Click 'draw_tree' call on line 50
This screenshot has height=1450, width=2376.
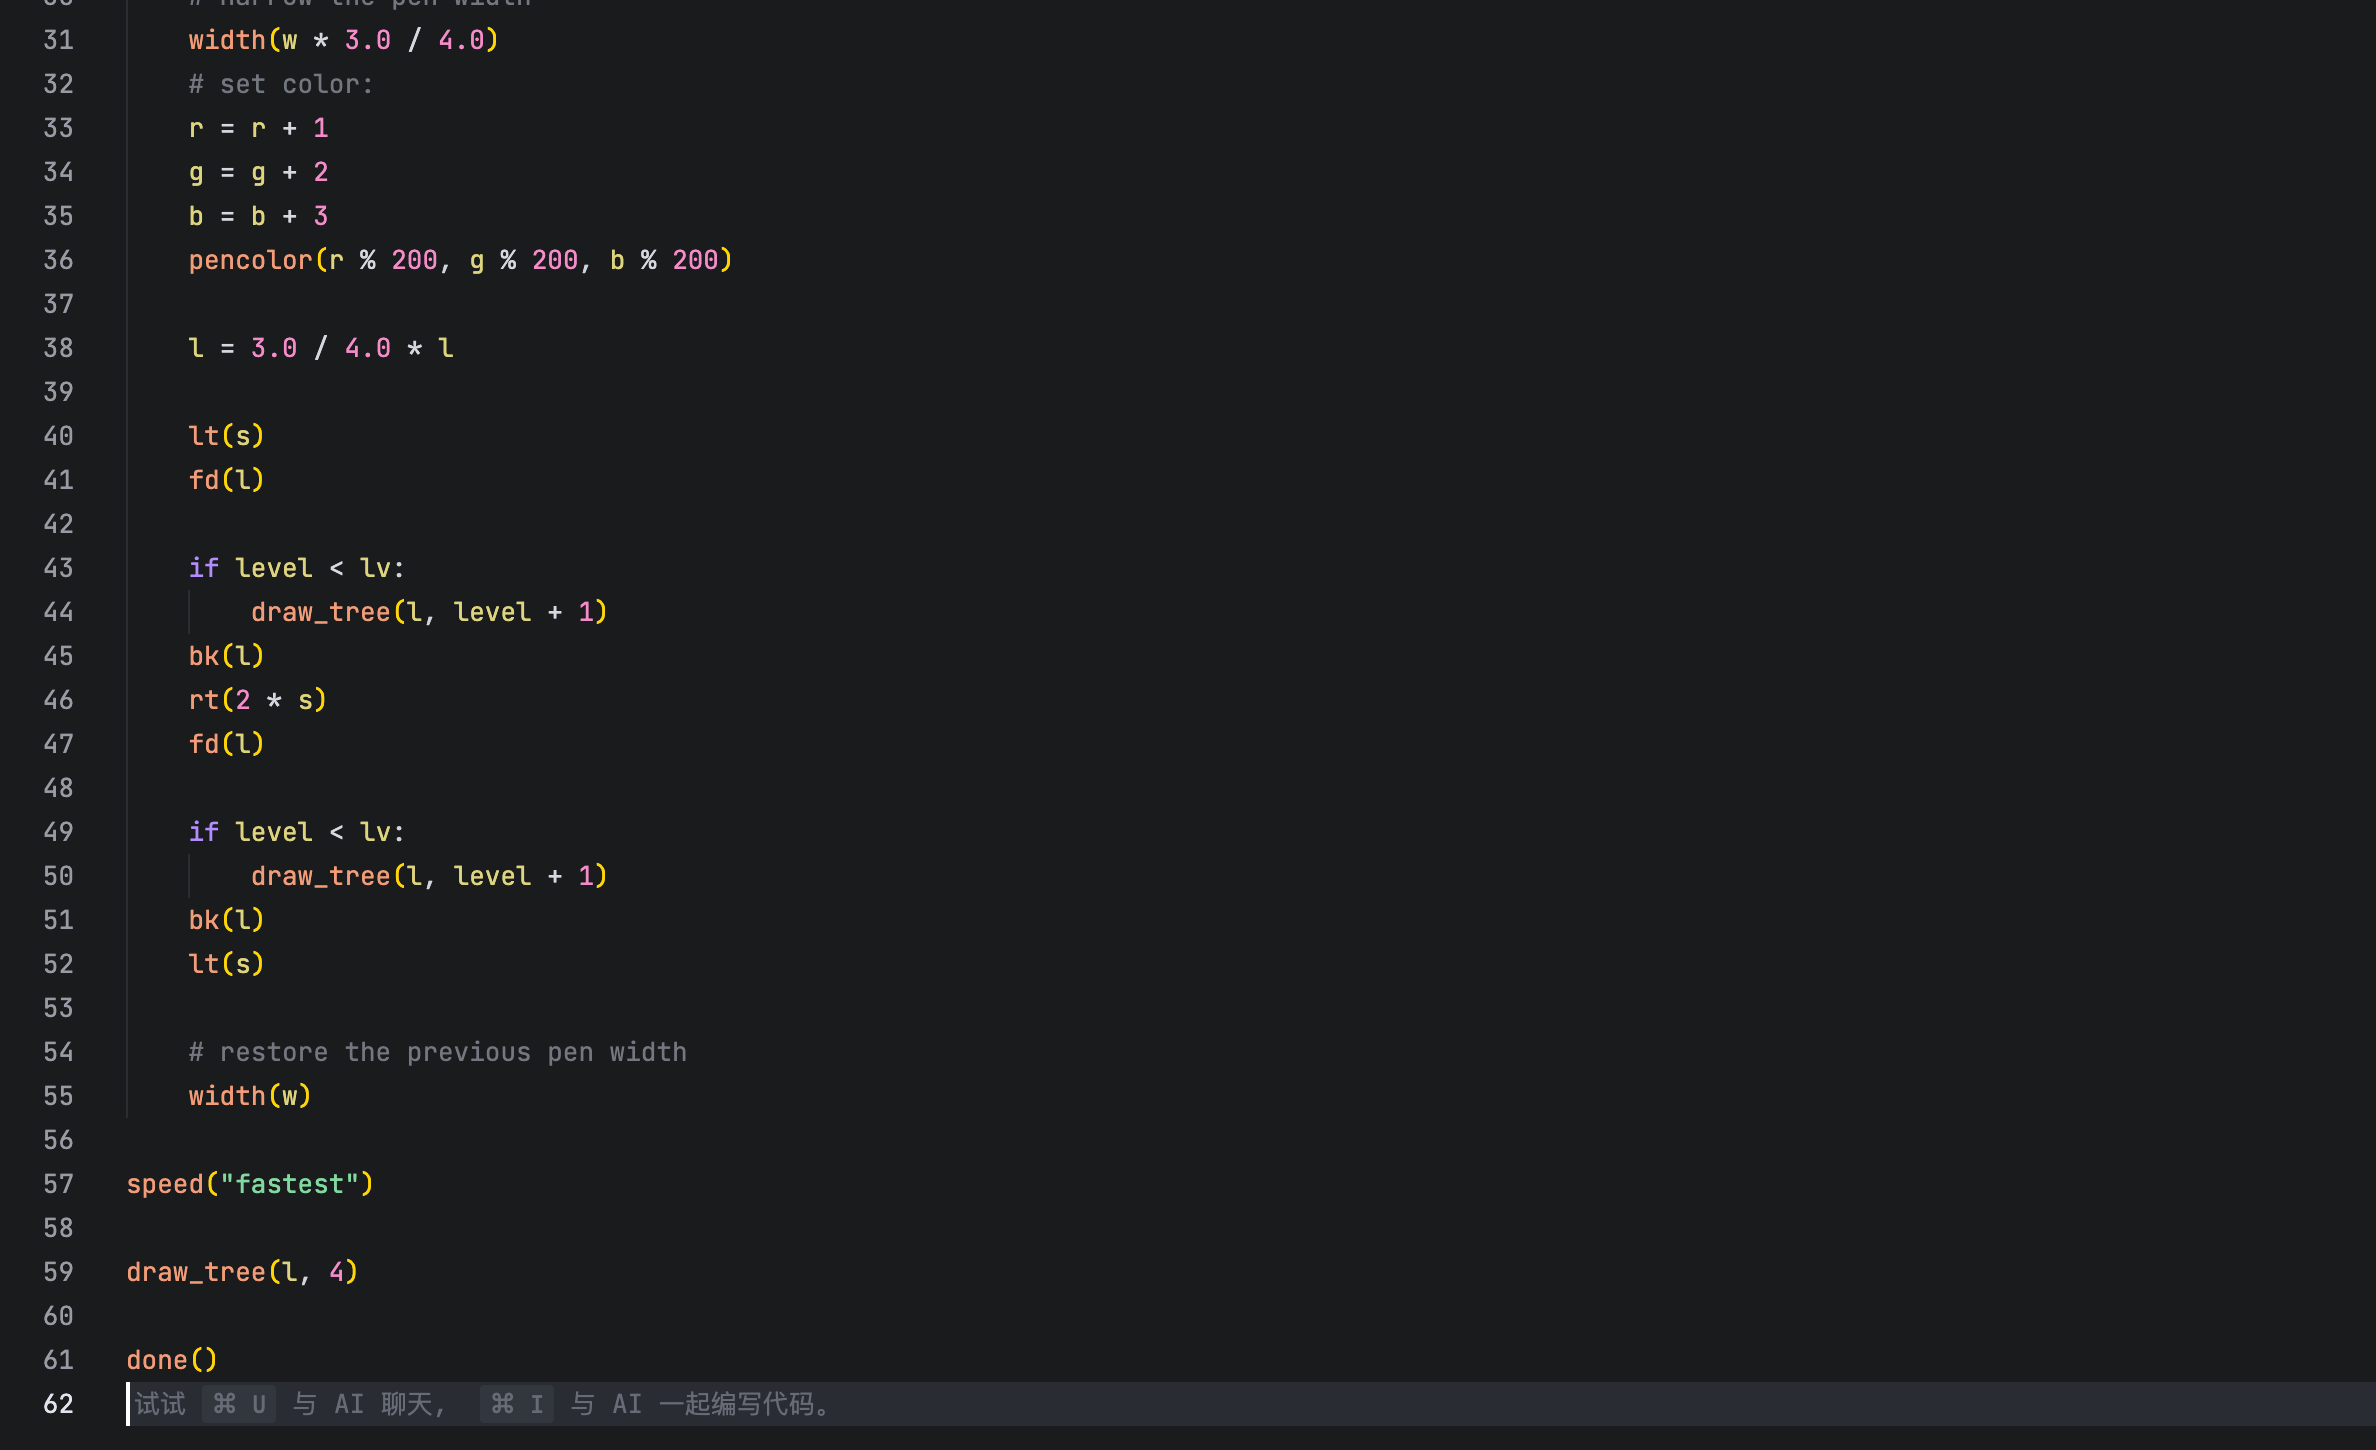click(320, 876)
